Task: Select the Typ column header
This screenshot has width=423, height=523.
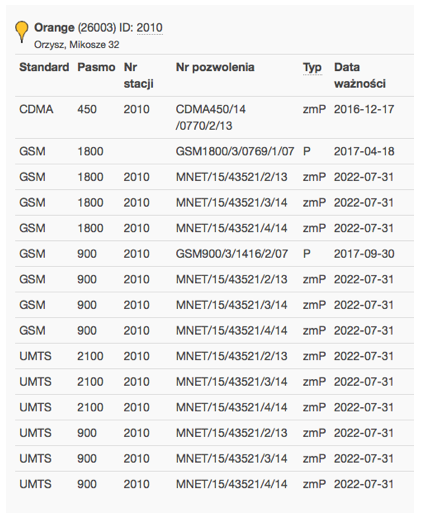Action: (312, 67)
